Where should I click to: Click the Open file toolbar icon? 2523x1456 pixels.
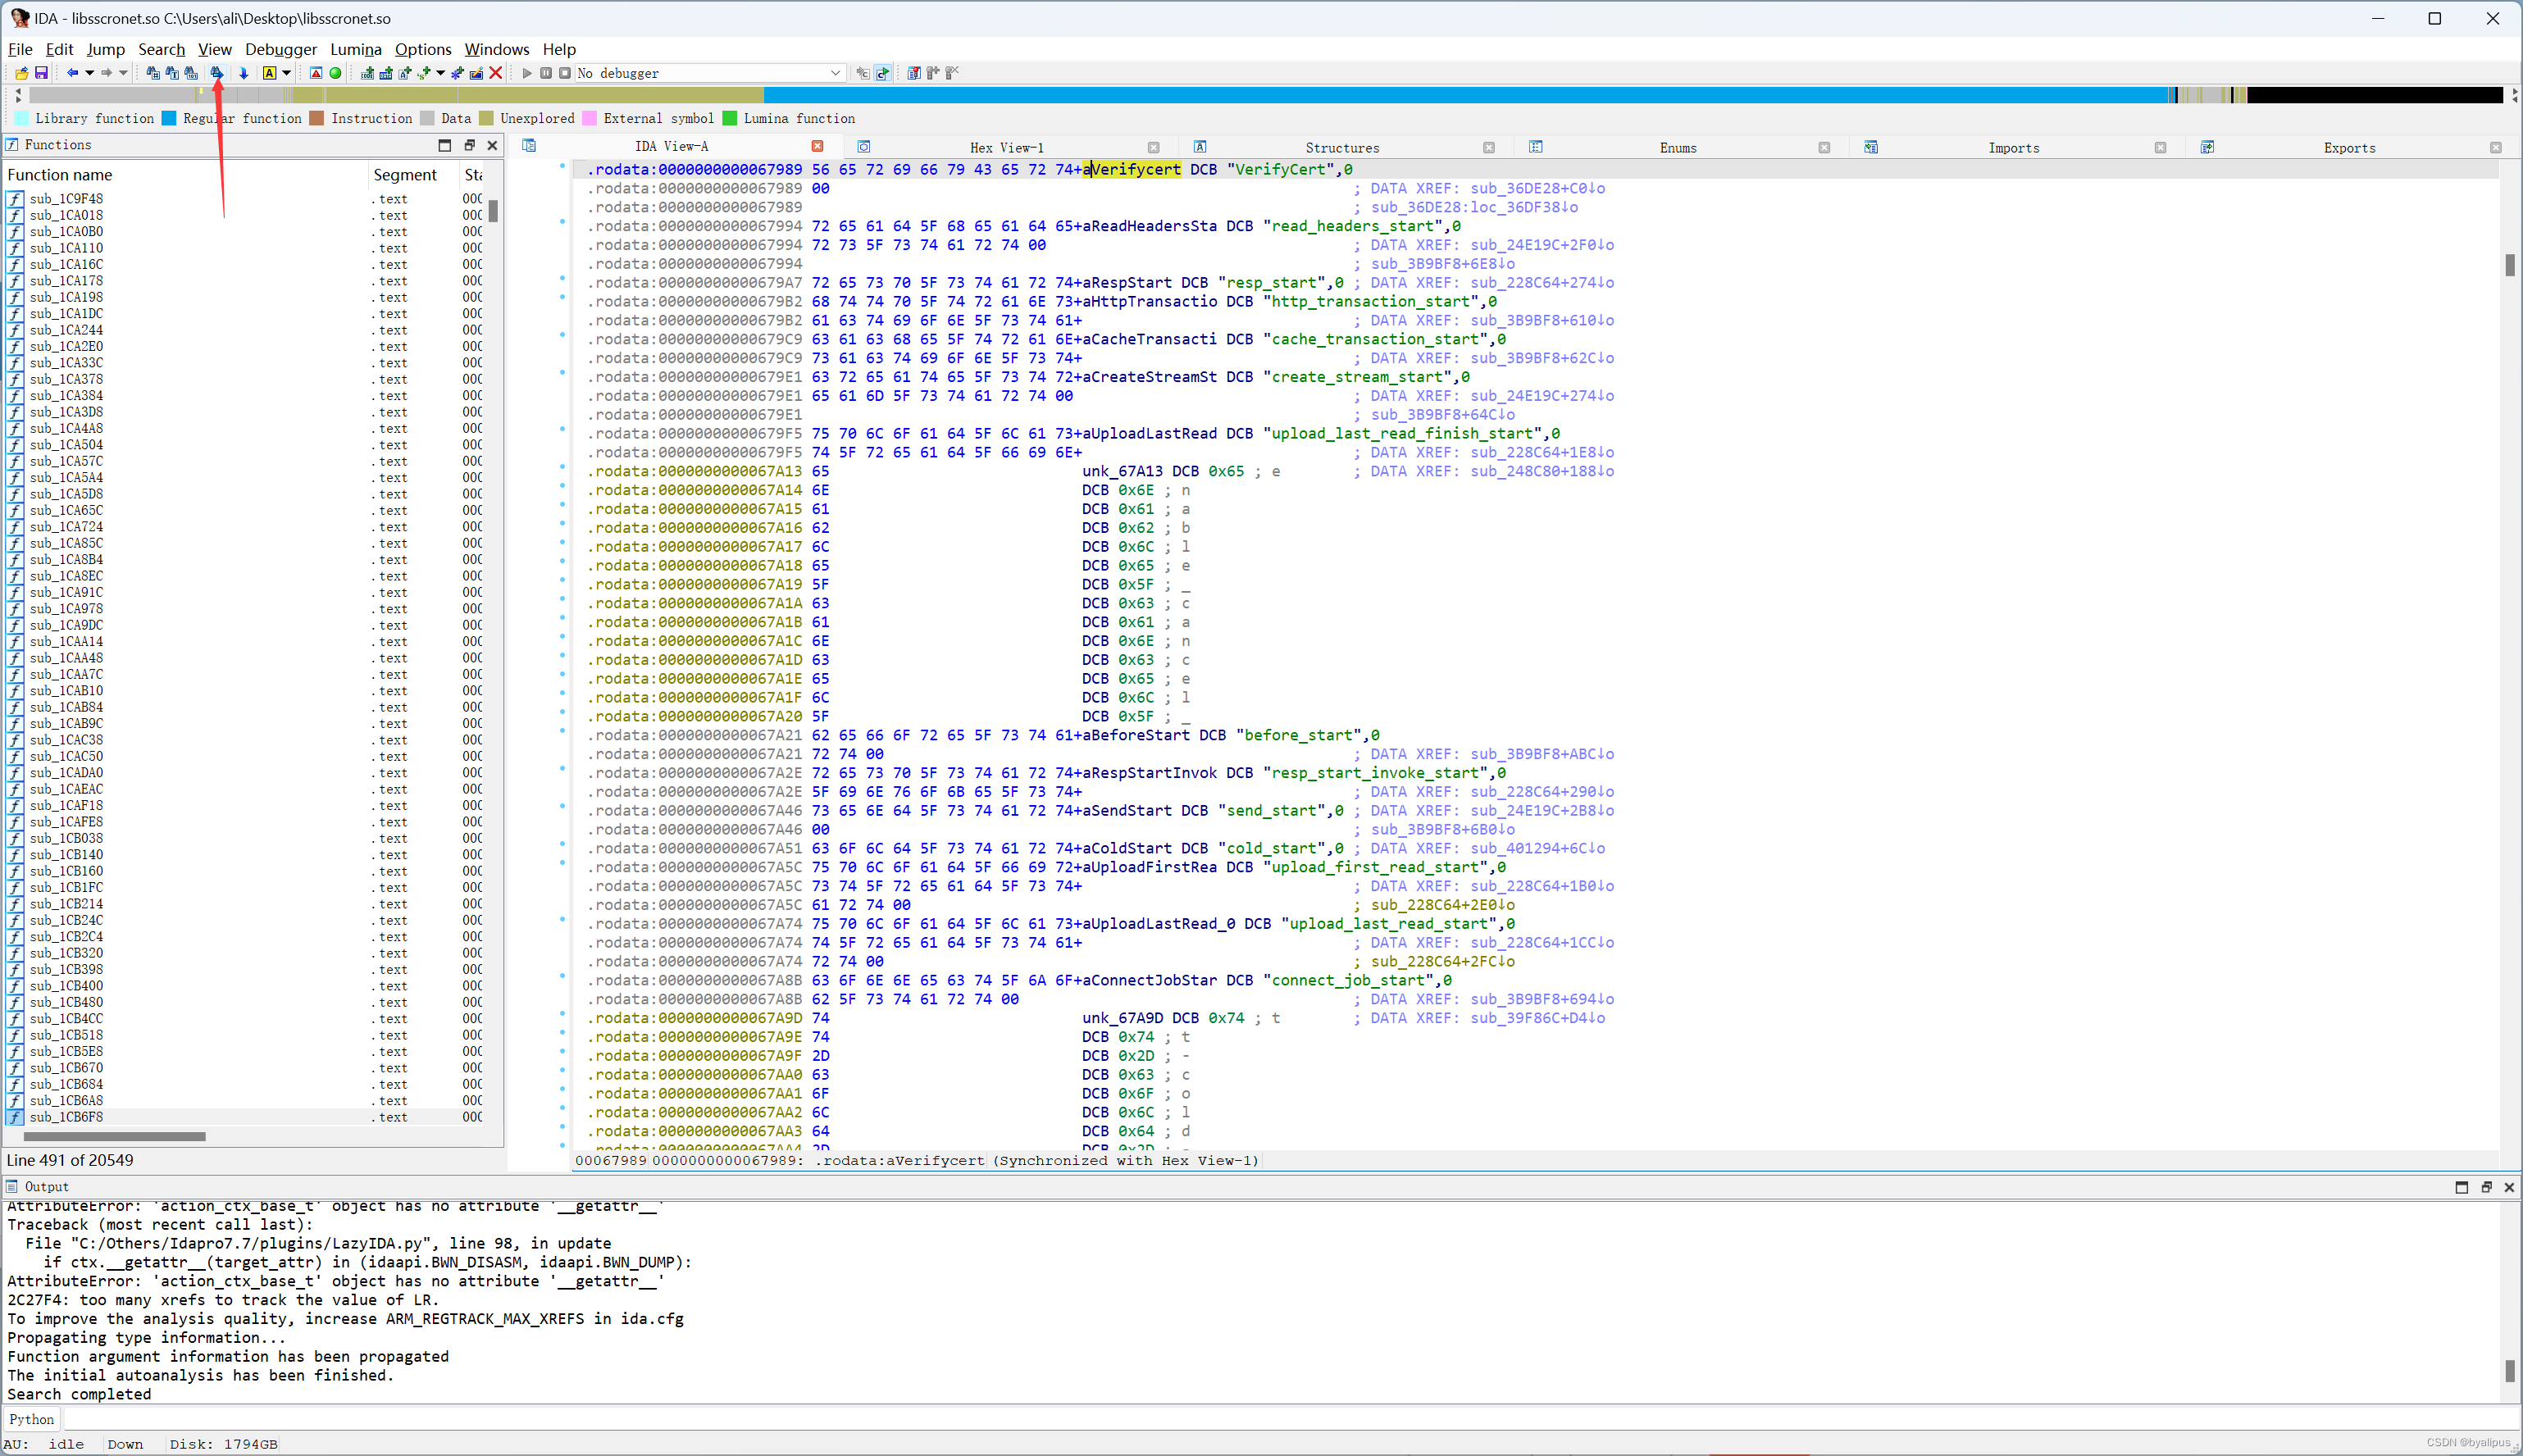pyautogui.click(x=21, y=73)
